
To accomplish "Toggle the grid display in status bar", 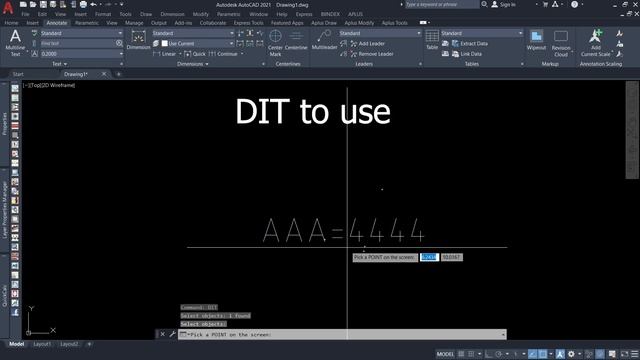I will (x=461, y=354).
